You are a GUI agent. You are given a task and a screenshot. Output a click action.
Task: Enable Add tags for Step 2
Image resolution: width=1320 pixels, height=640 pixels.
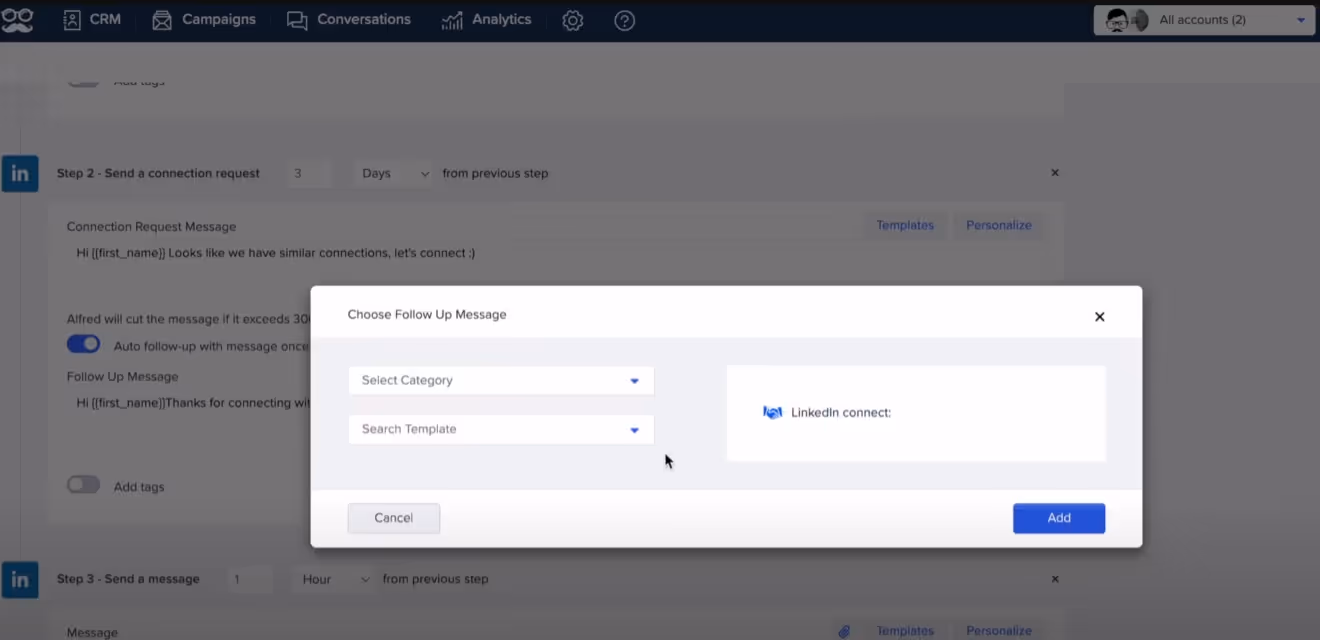point(83,484)
